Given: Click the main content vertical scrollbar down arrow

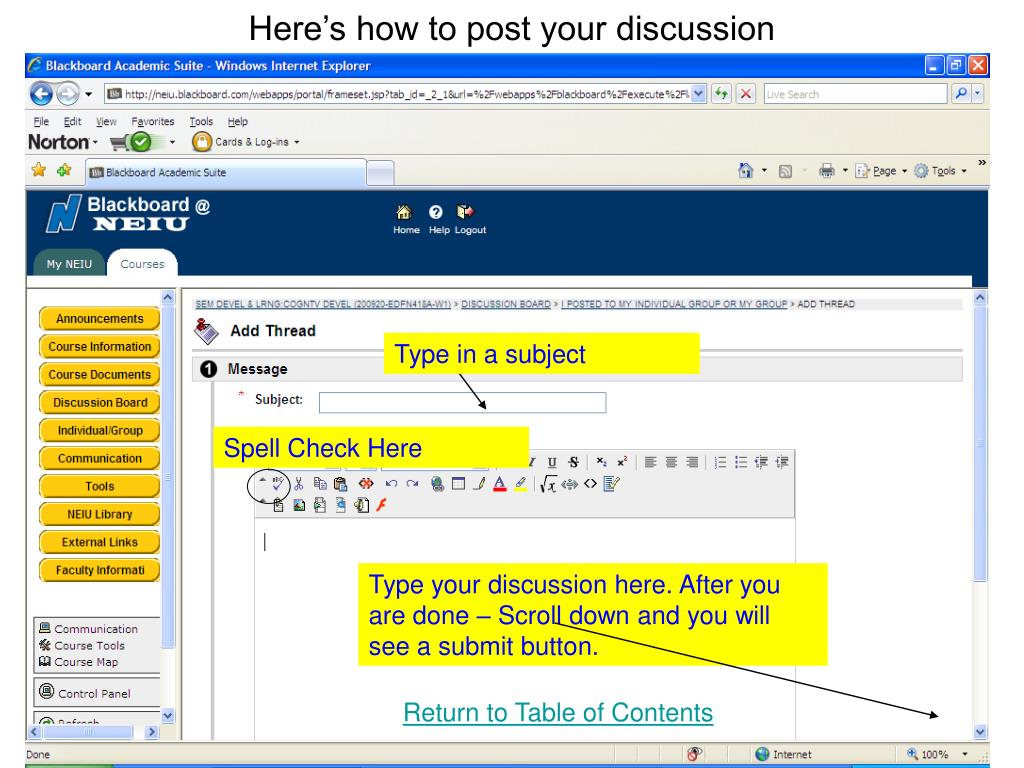Looking at the screenshot, I should click(x=980, y=732).
